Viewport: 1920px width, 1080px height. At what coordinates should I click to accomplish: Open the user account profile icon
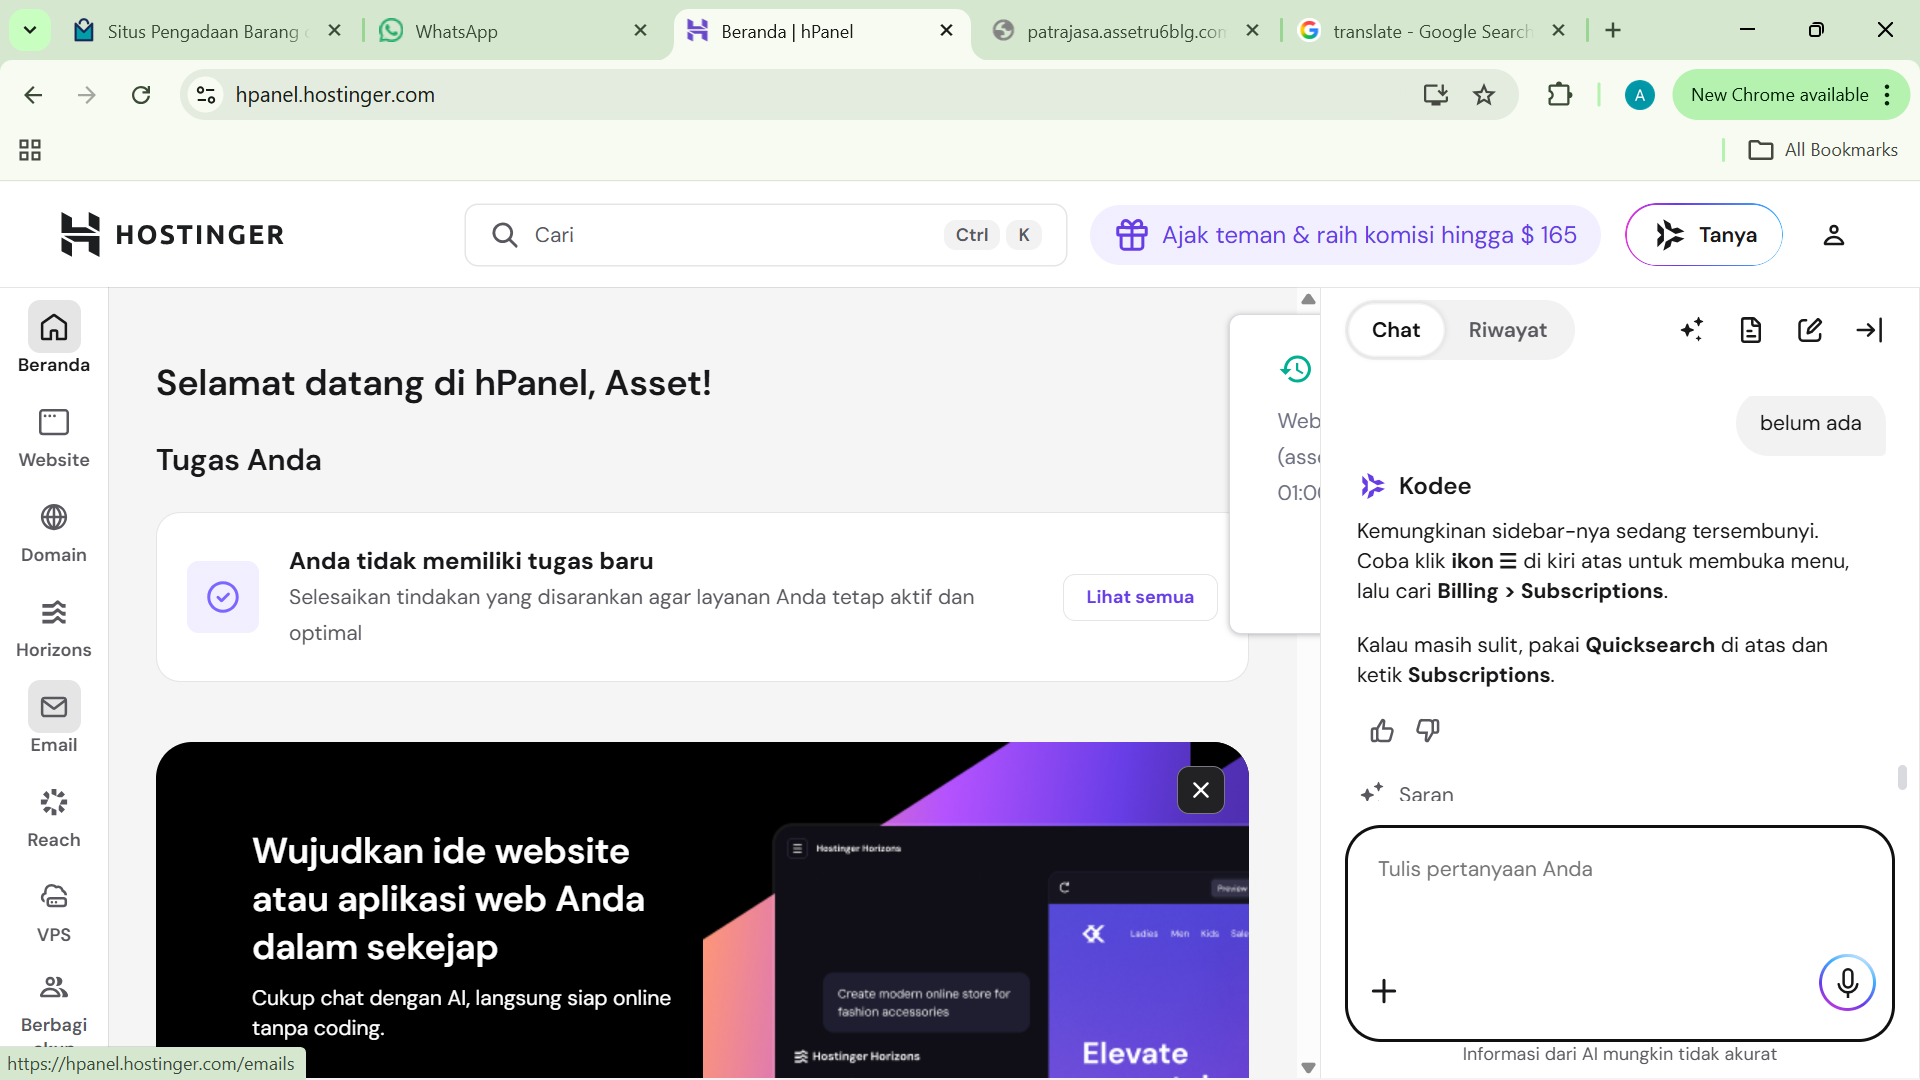pyautogui.click(x=1833, y=235)
